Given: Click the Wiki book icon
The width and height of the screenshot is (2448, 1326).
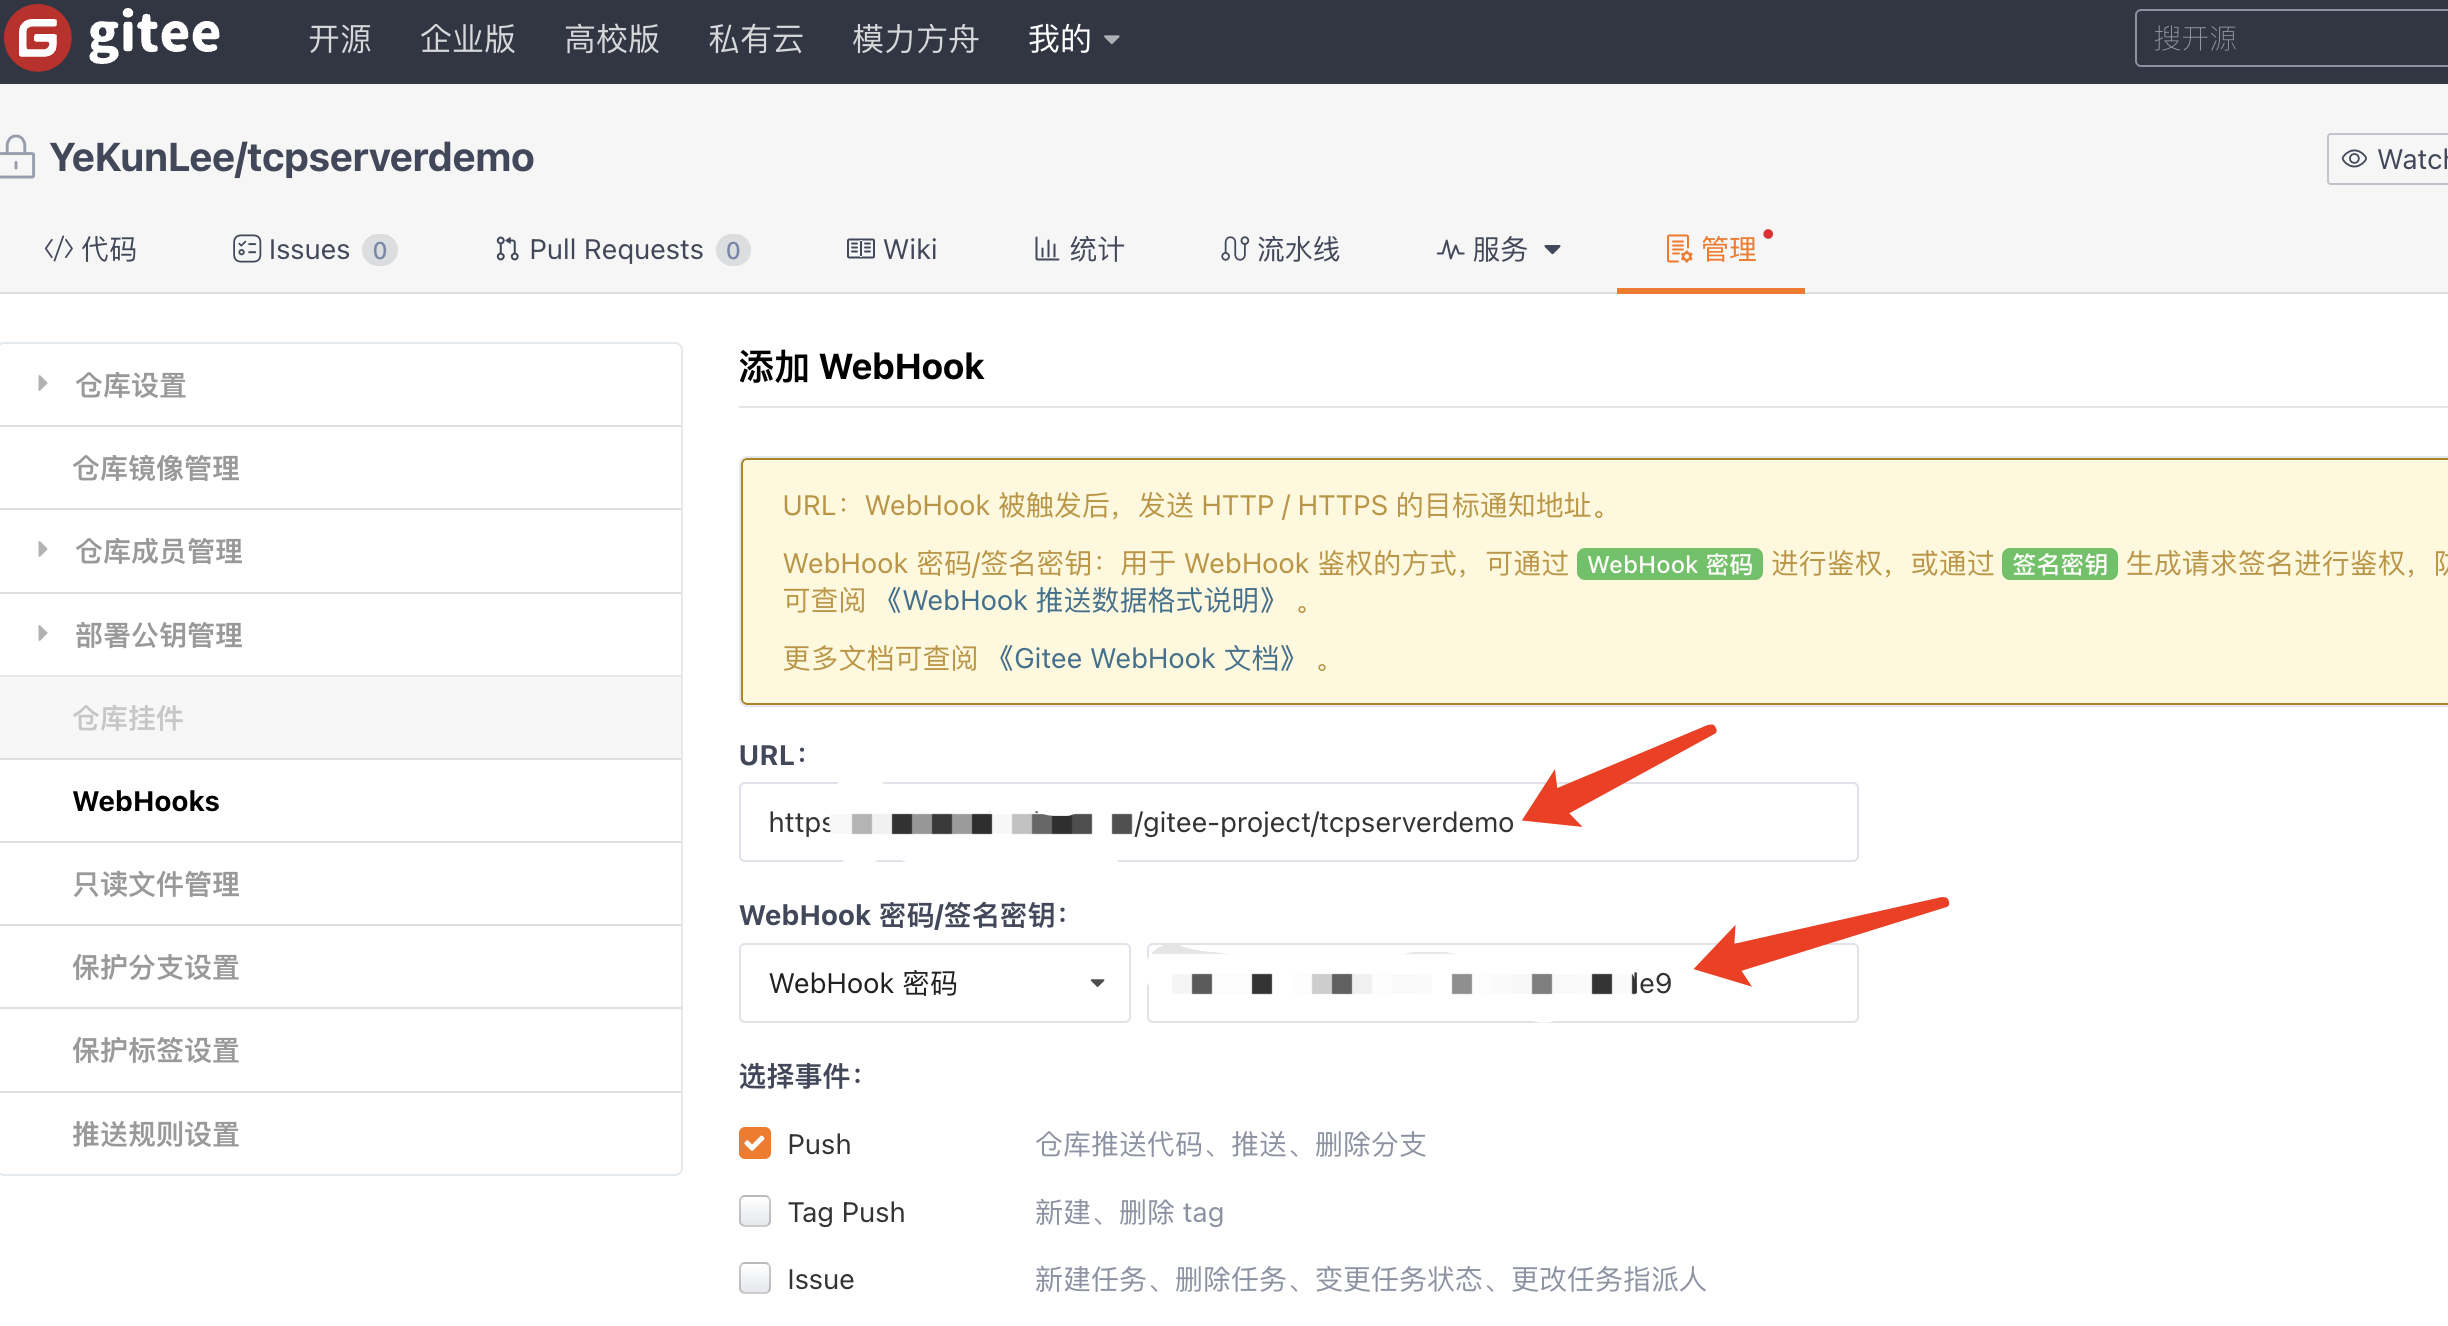Looking at the screenshot, I should click(x=860, y=249).
